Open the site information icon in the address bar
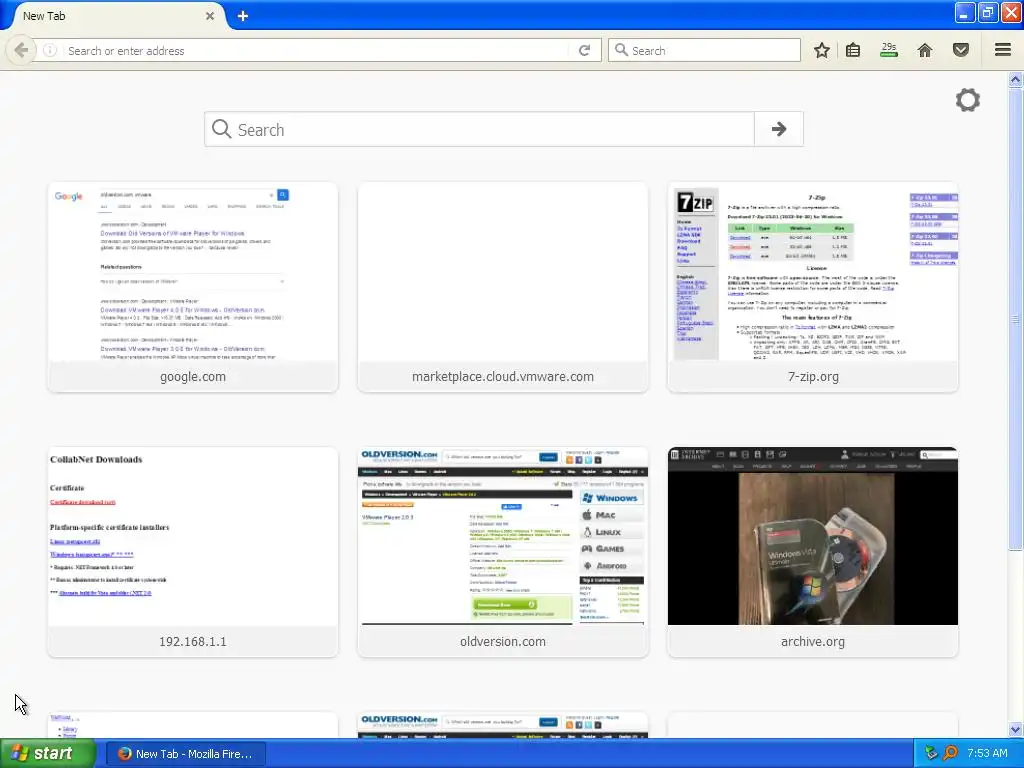 coord(50,50)
